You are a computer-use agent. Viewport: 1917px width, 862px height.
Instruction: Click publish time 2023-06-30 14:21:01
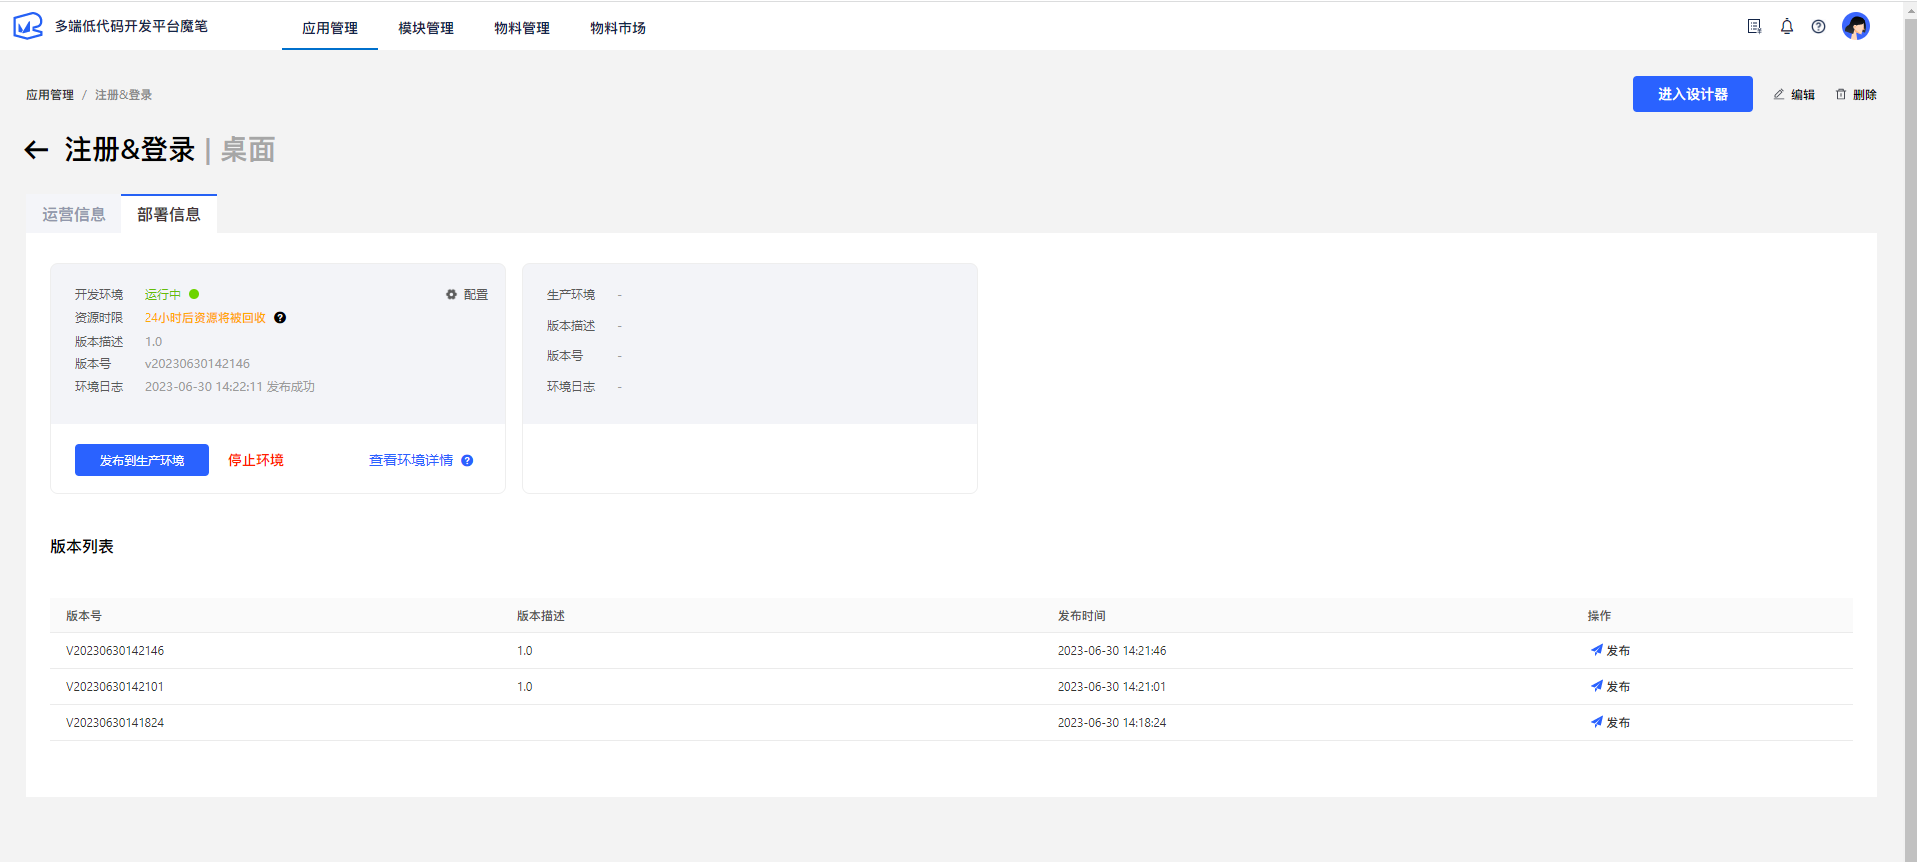[x=1112, y=687]
